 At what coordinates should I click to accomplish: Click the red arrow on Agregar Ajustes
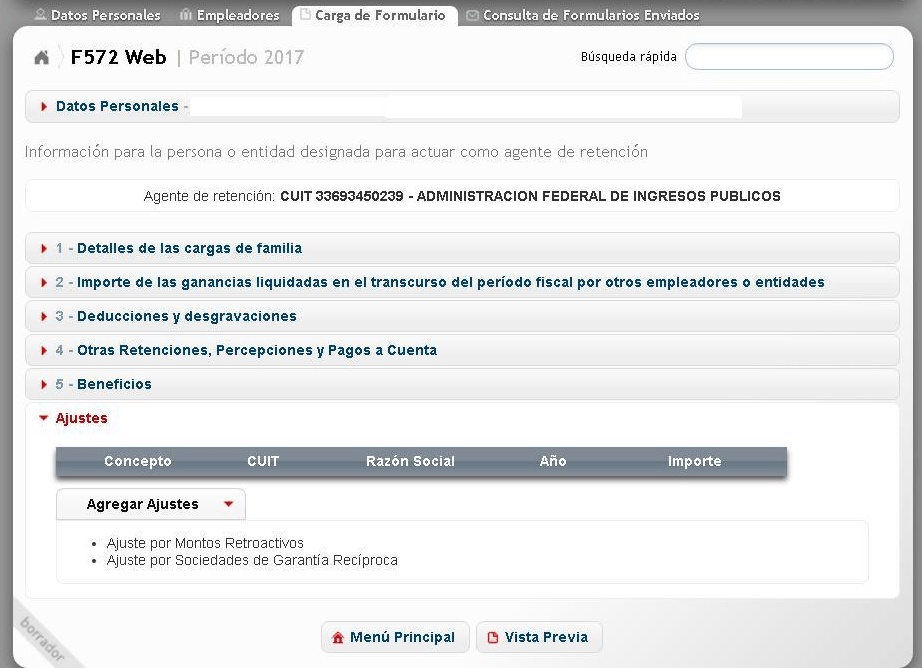[229, 504]
